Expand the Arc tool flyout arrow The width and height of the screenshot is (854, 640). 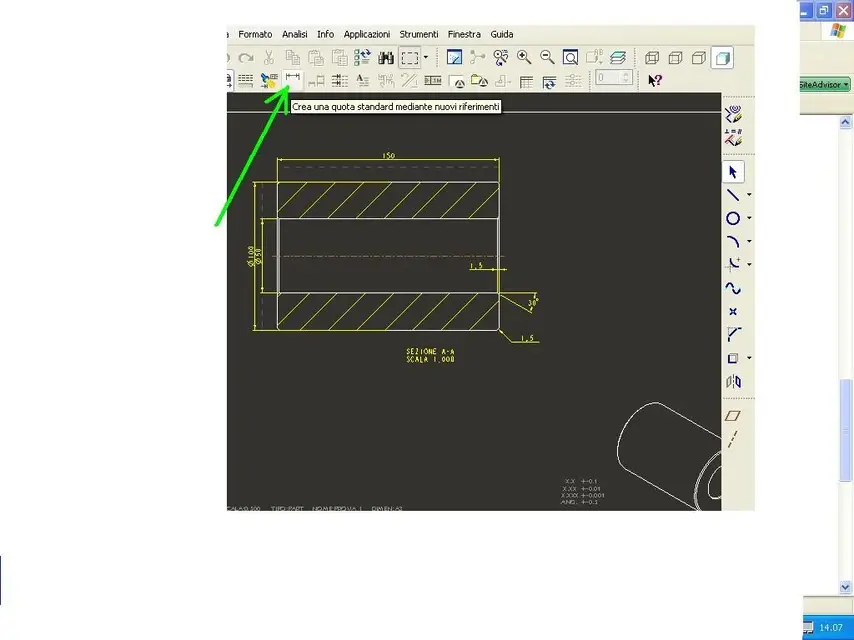click(x=749, y=241)
